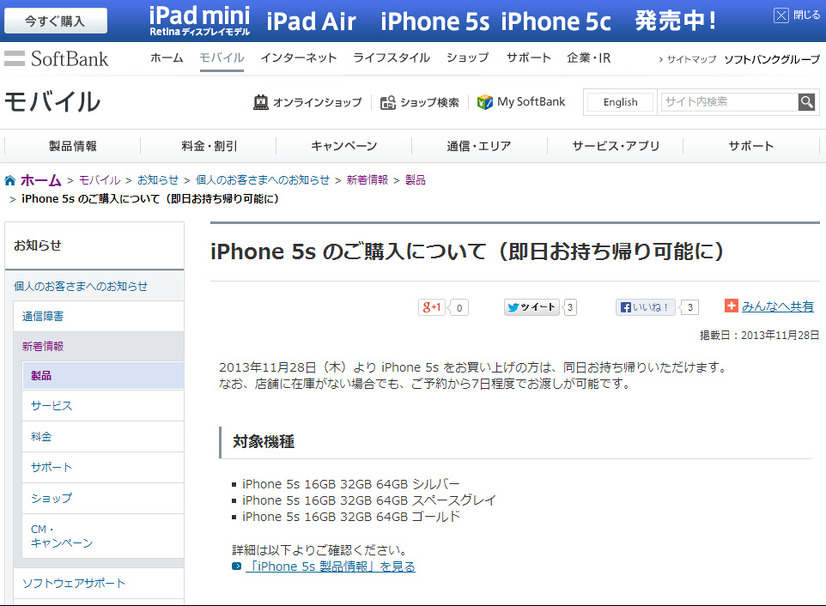Click the red plus share icon
826x606 pixels.
pos(731,306)
